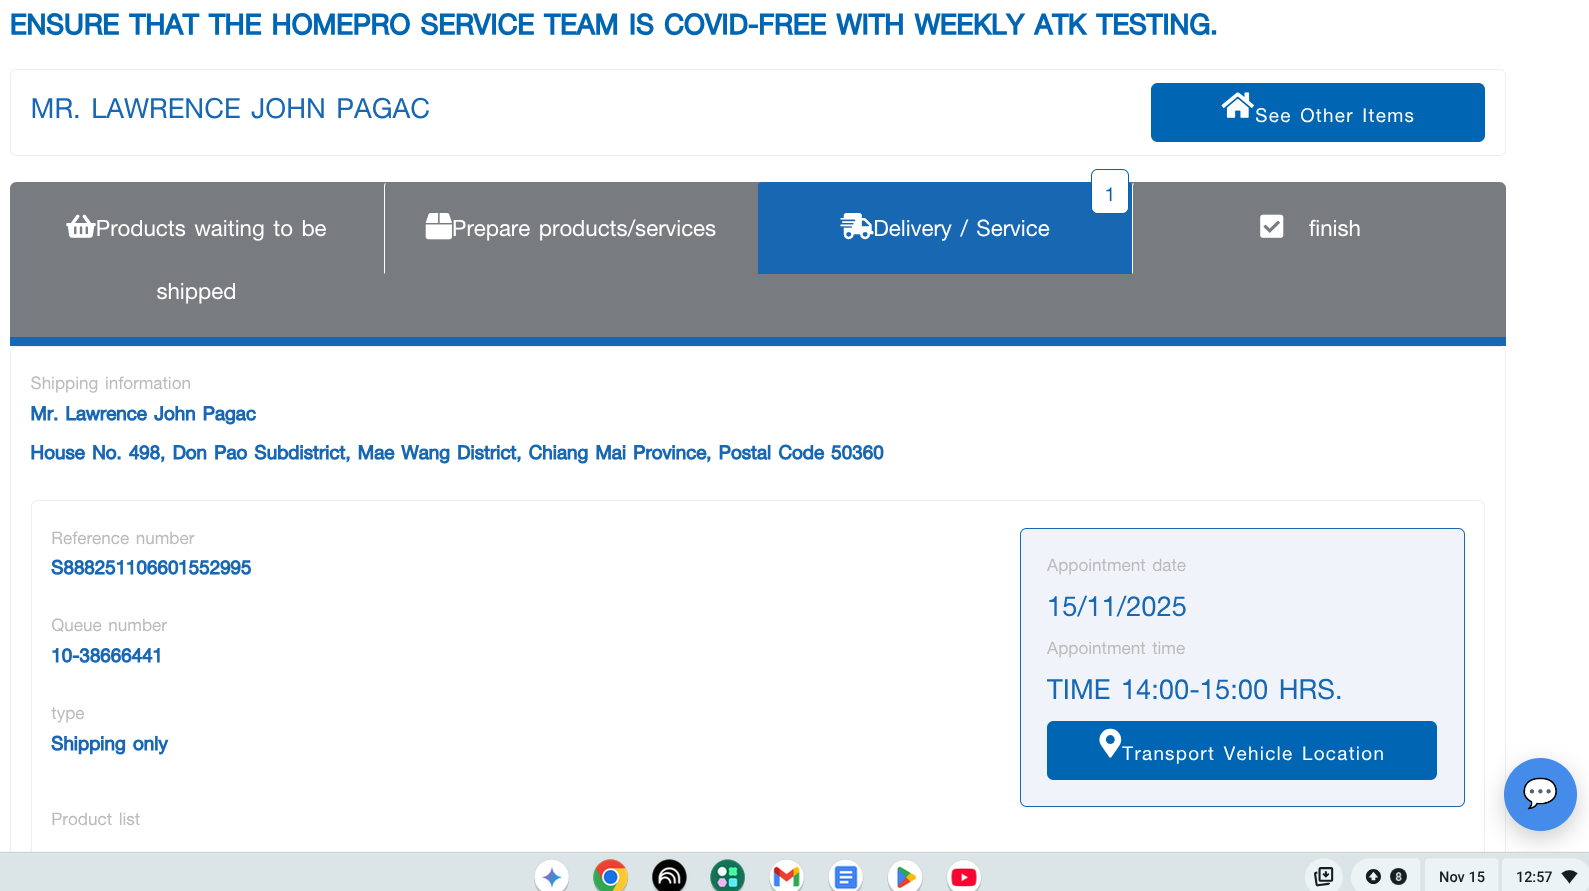
Task: Open Google Docs from the shelf
Action: (x=846, y=876)
